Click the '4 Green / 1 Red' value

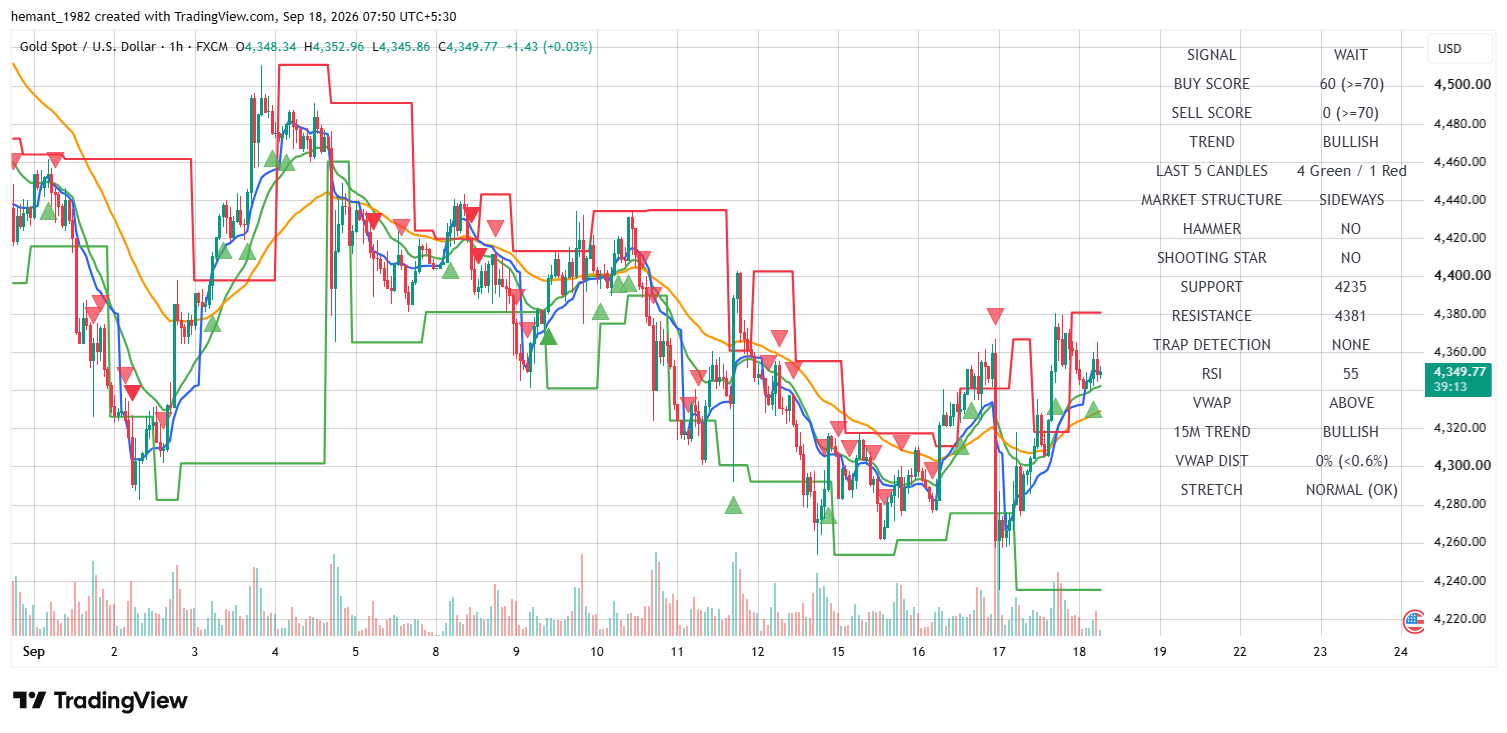(x=1351, y=171)
